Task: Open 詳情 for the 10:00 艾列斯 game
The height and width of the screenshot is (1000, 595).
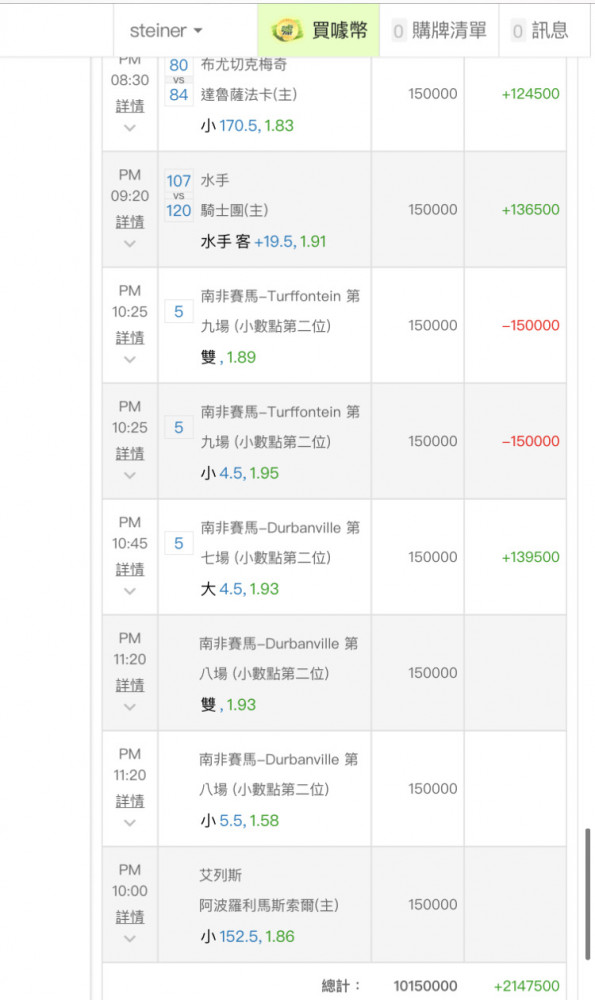Action: (130, 916)
